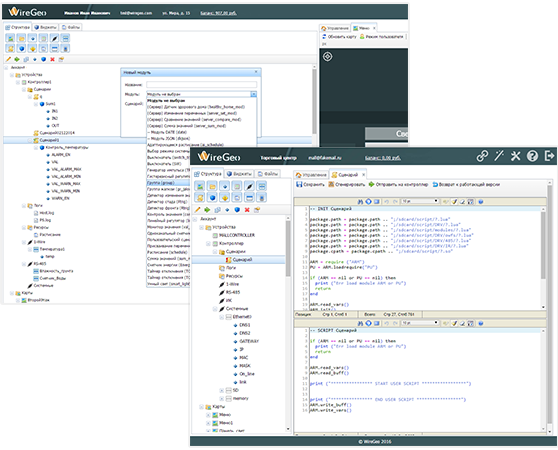The image size is (558, 450).
Task: Click the blue sphere module palette icon in front window
Action: 212,197
